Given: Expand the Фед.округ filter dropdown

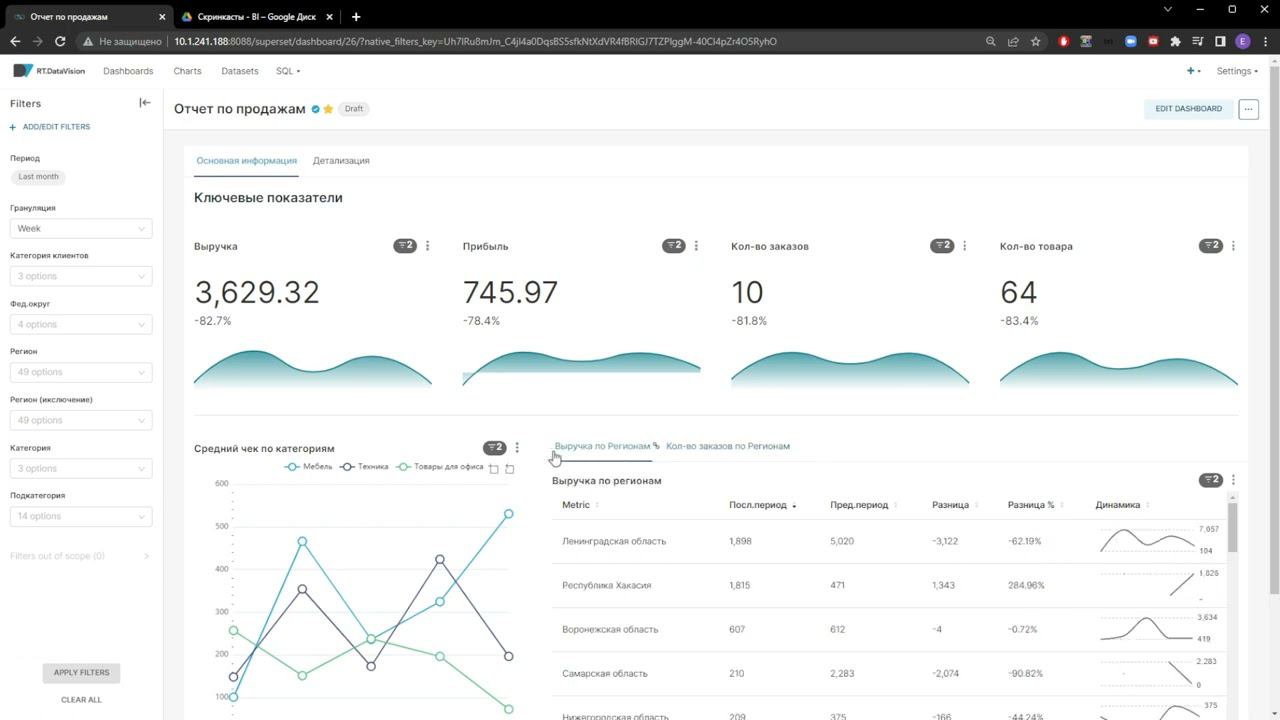Looking at the screenshot, I should click(x=81, y=324).
